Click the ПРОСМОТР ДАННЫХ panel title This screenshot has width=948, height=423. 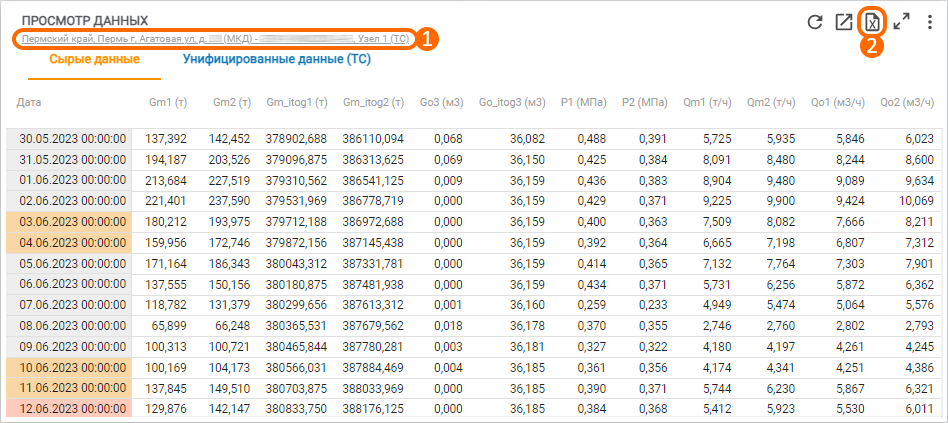point(85,22)
